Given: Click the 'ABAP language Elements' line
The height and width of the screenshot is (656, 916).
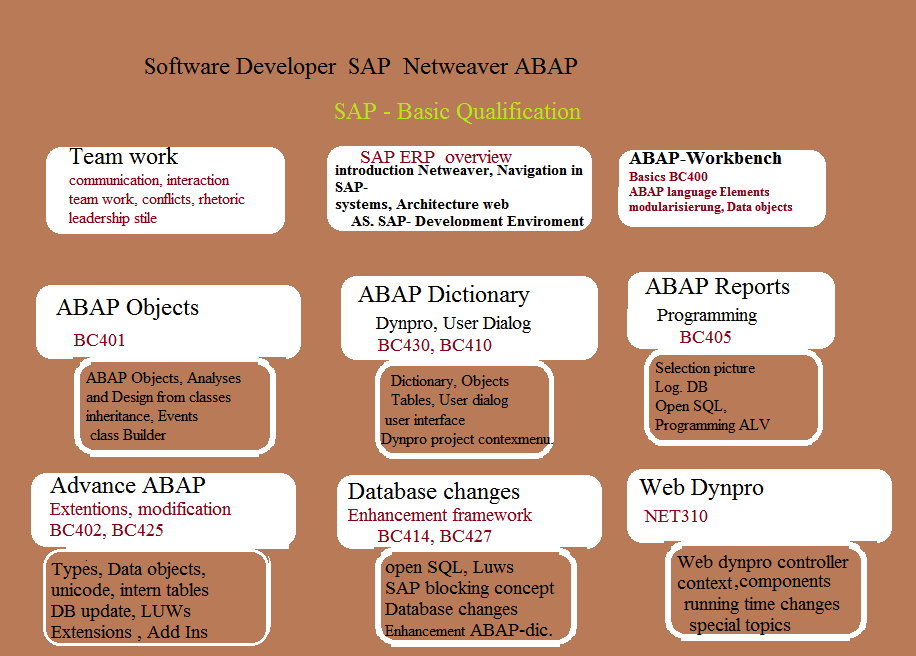Looking at the screenshot, I should [x=699, y=192].
